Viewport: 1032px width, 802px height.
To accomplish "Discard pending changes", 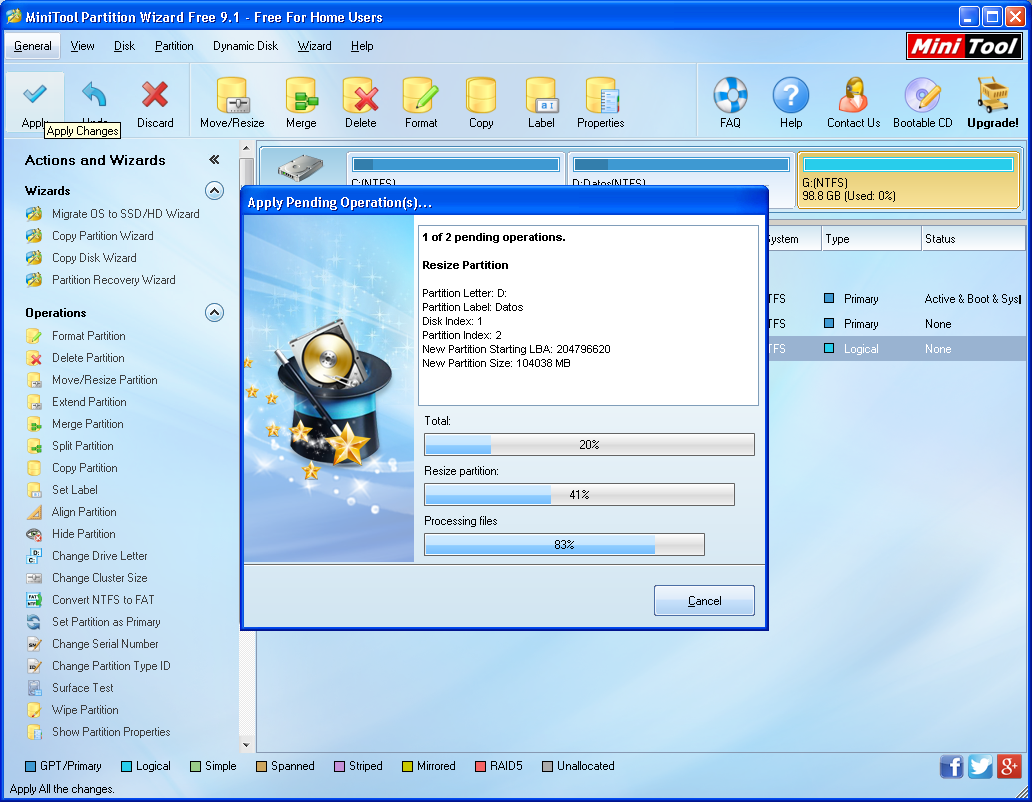I will [153, 100].
